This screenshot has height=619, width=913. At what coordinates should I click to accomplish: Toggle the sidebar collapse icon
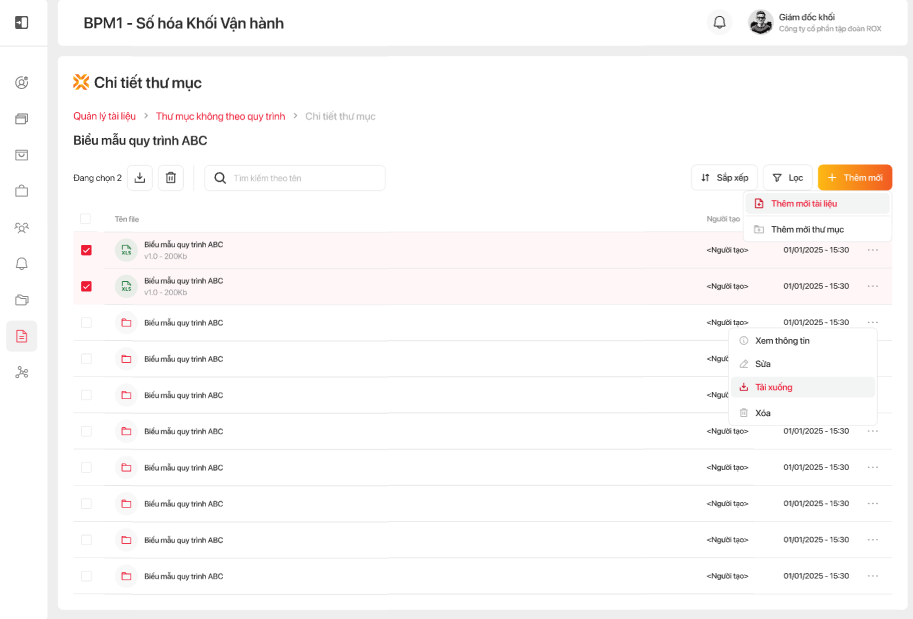pyautogui.click(x=22, y=22)
